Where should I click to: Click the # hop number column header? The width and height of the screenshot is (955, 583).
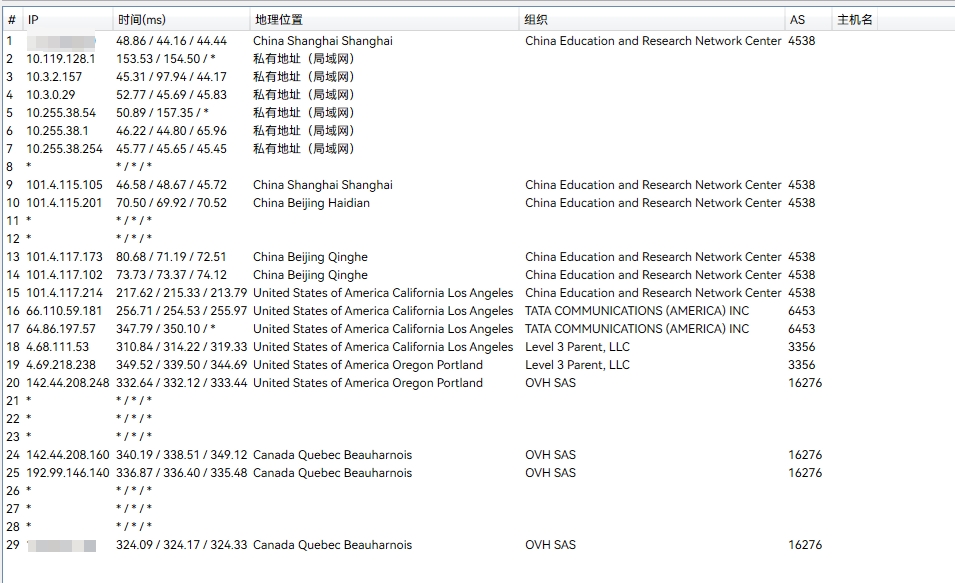tap(11, 20)
